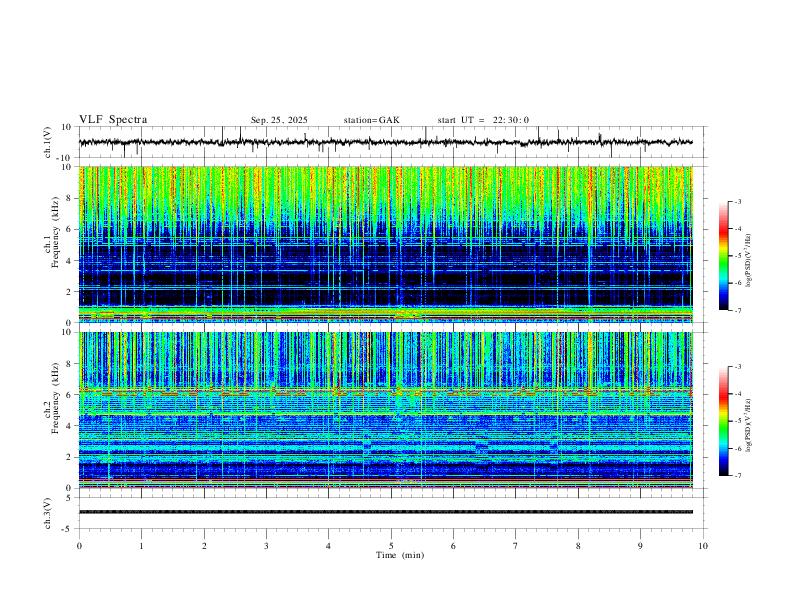
Task: Click the time axis tick label '8'
Action: [578, 546]
